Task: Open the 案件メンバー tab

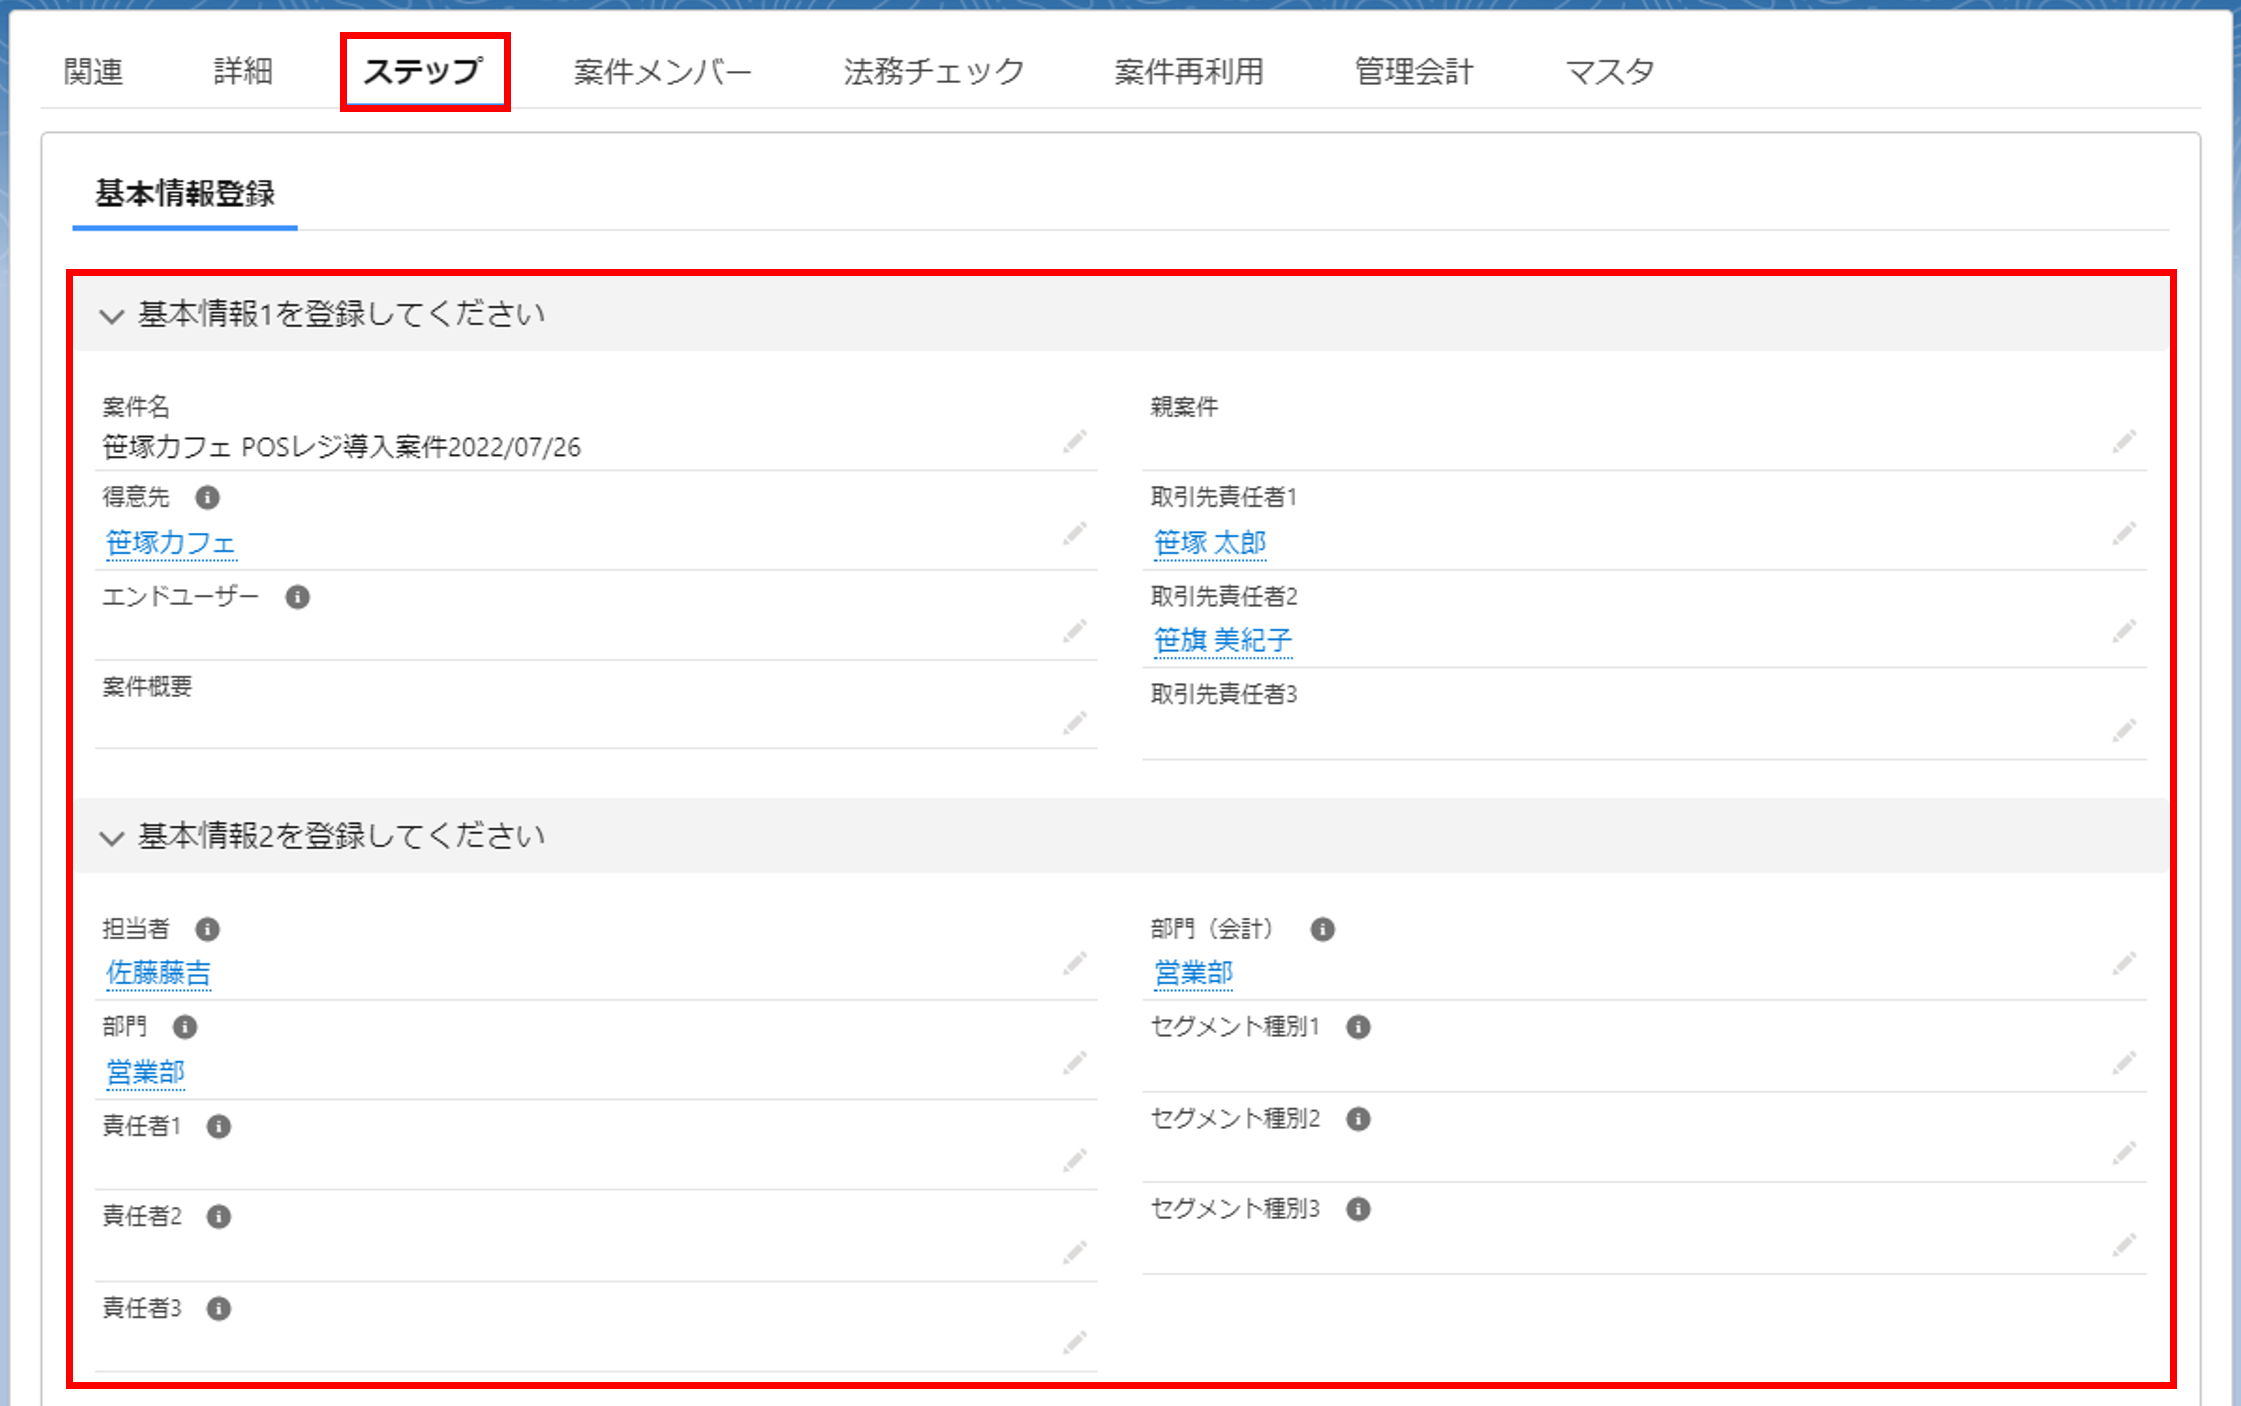Action: coord(662,71)
